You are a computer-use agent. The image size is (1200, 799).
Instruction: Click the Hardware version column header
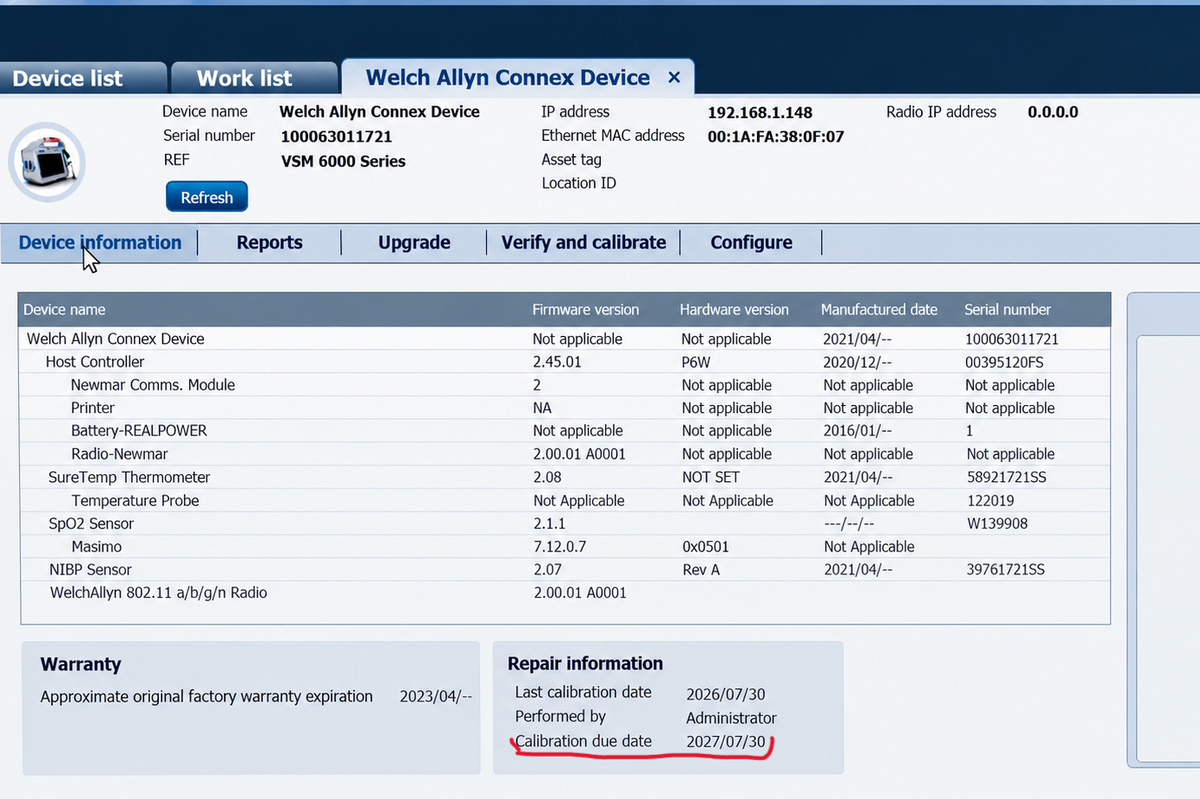[x=734, y=309]
